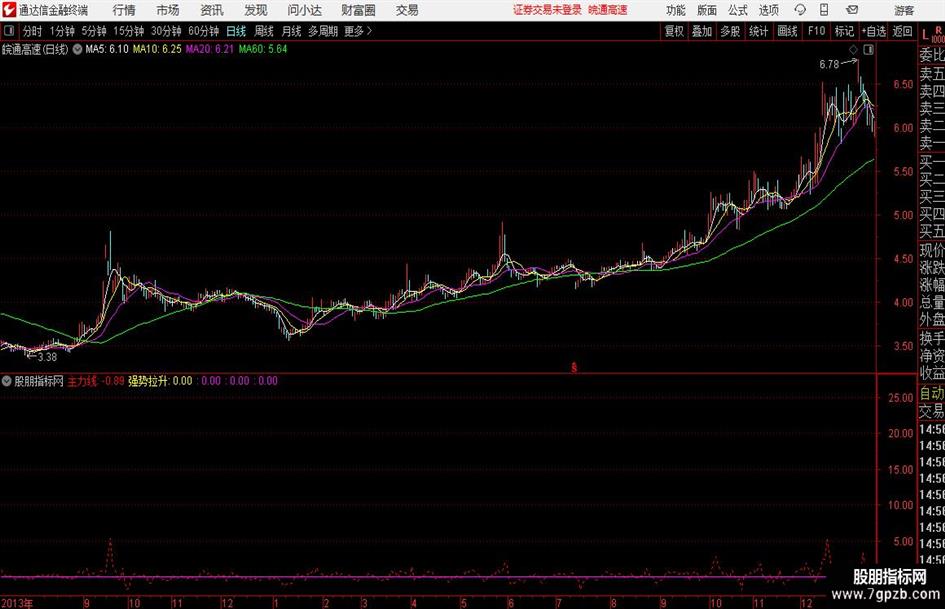Screen dimensions: 945x609
Task: Click the 3.38 low price label
Action: tap(47, 358)
